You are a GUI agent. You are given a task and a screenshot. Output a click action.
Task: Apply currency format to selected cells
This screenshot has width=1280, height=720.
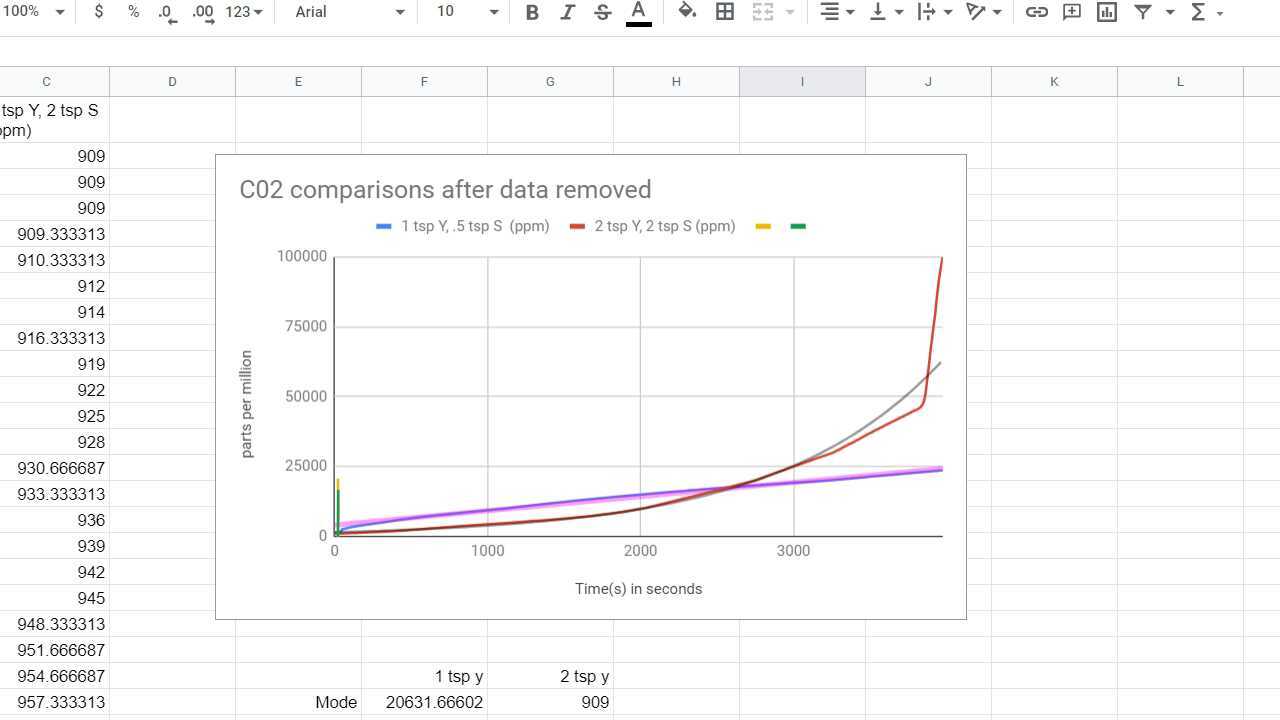click(x=97, y=12)
